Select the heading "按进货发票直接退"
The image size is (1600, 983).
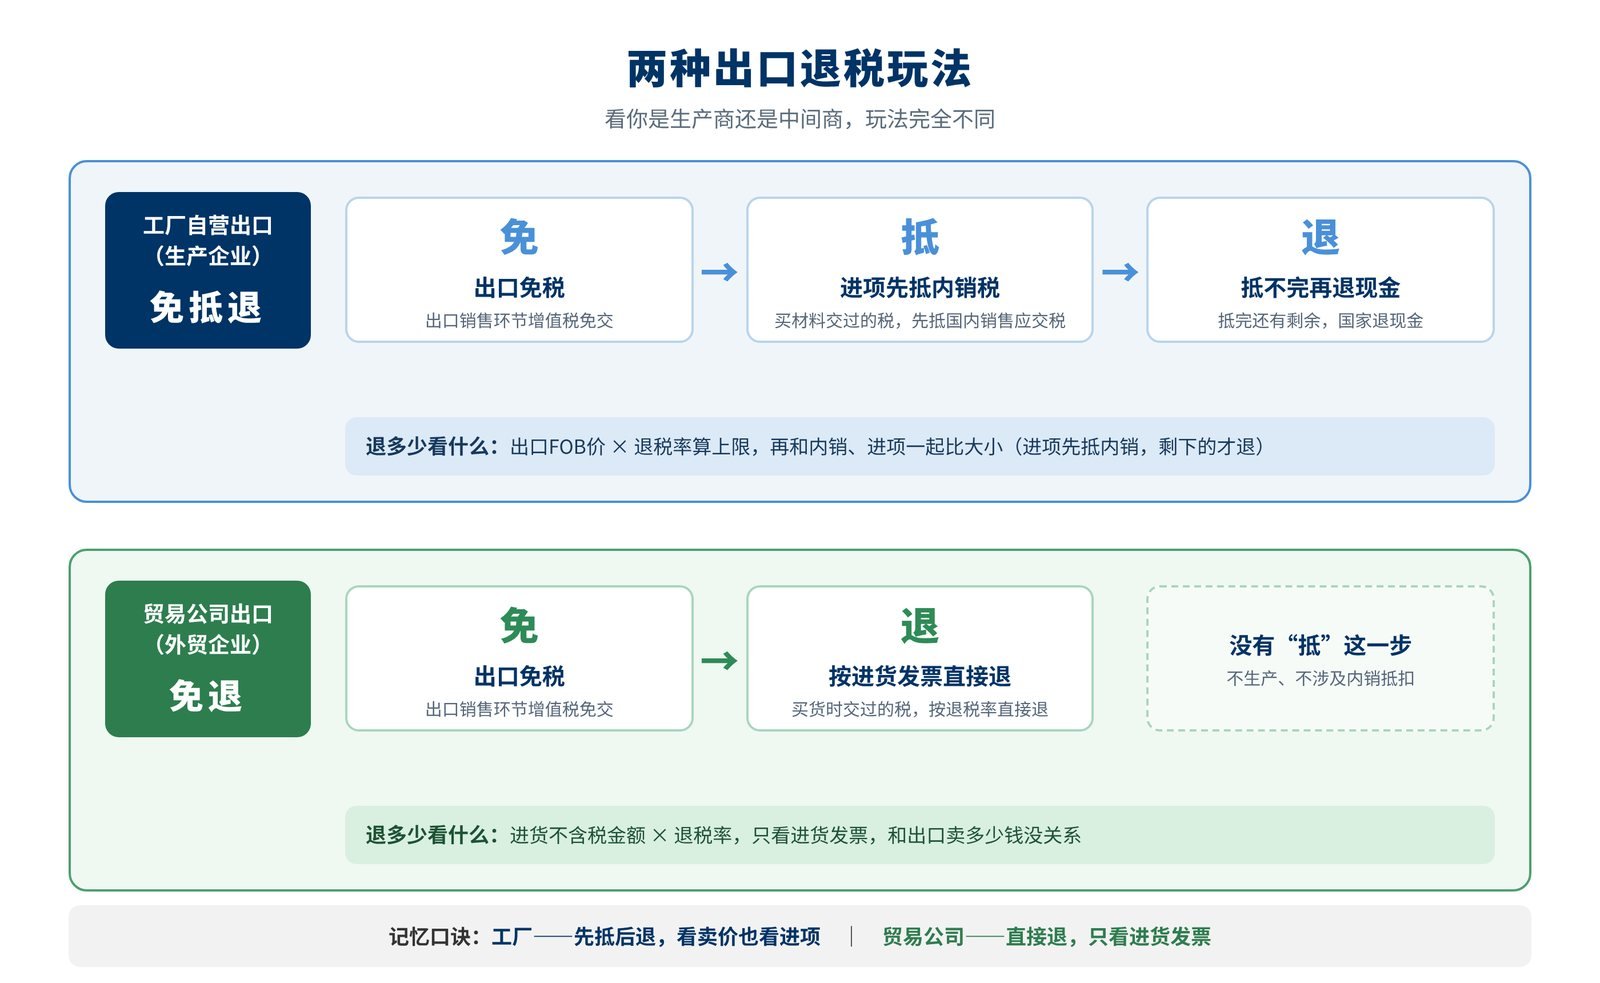pyautogui.click(x=920, y=677)
